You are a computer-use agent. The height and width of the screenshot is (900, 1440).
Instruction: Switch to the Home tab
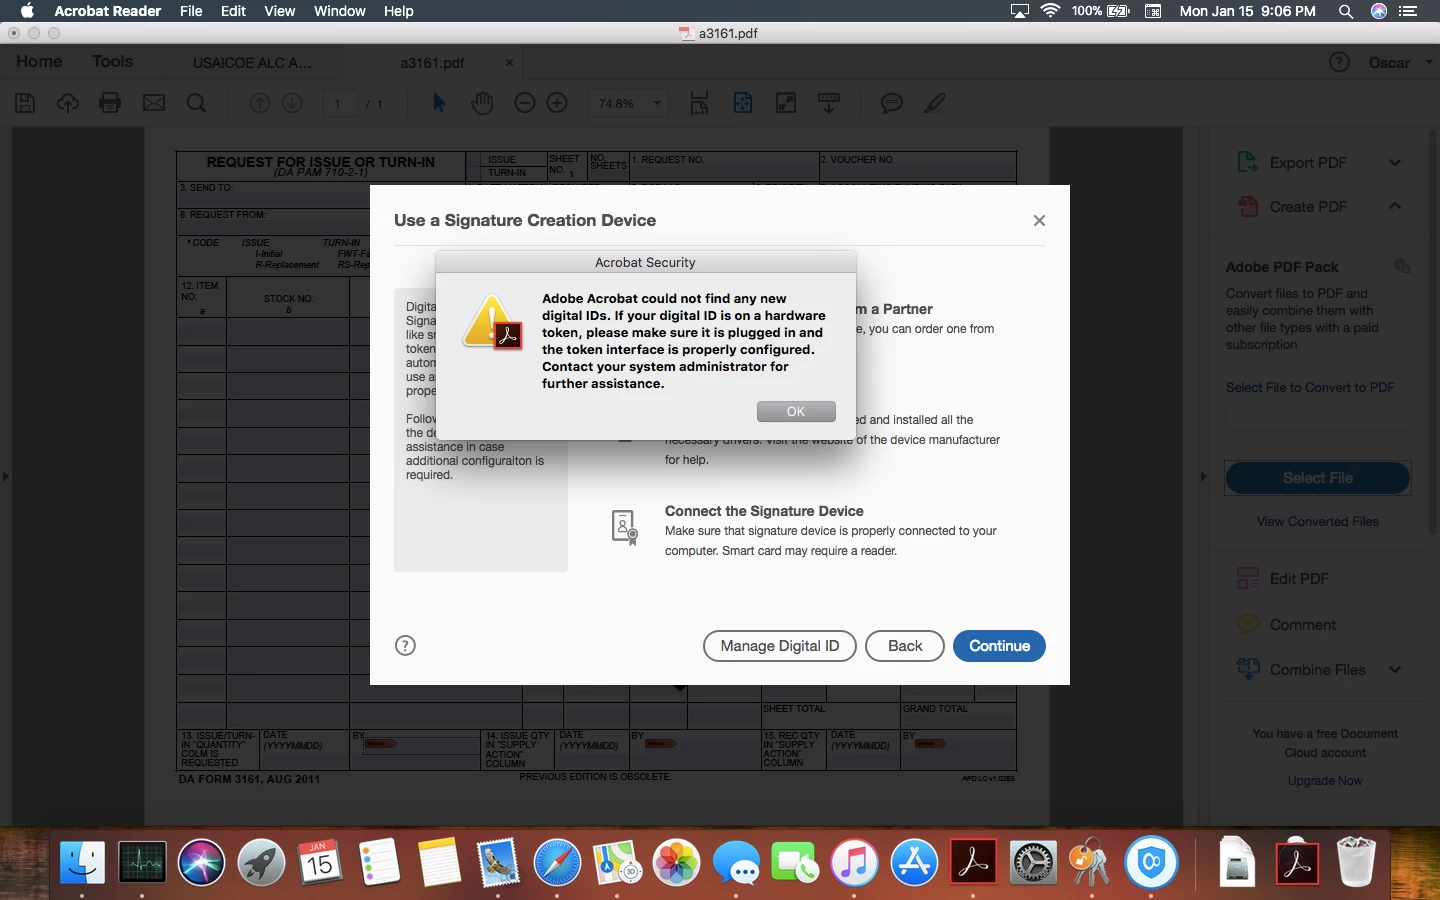[39, 62]
